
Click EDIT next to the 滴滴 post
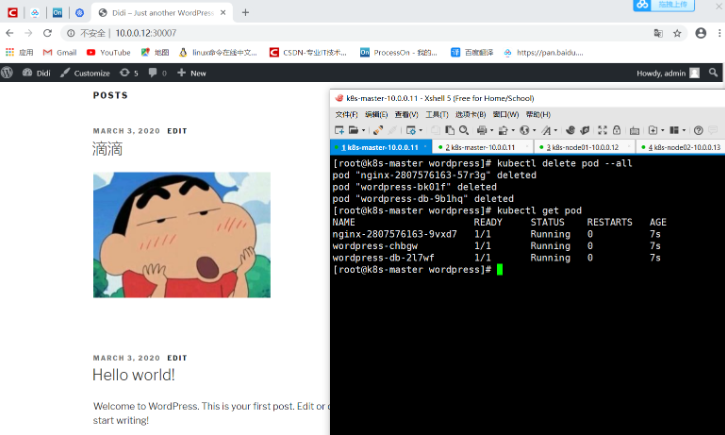177,131
